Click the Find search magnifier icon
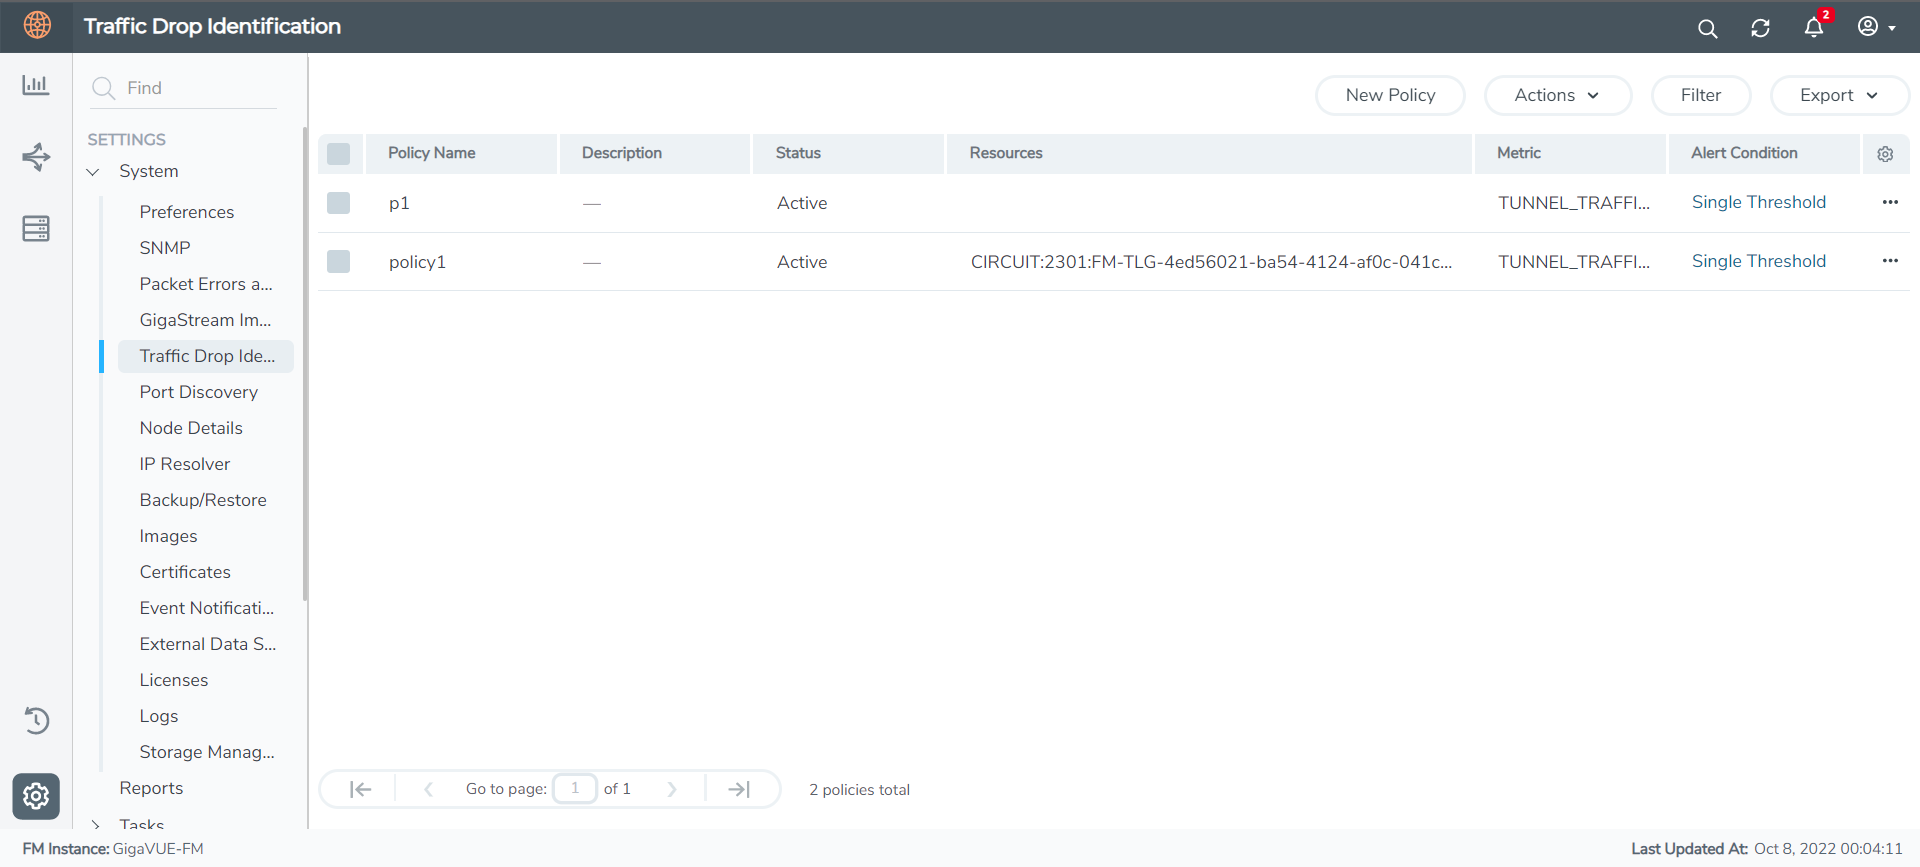1920x867 pixels. (x=103, y=88)
